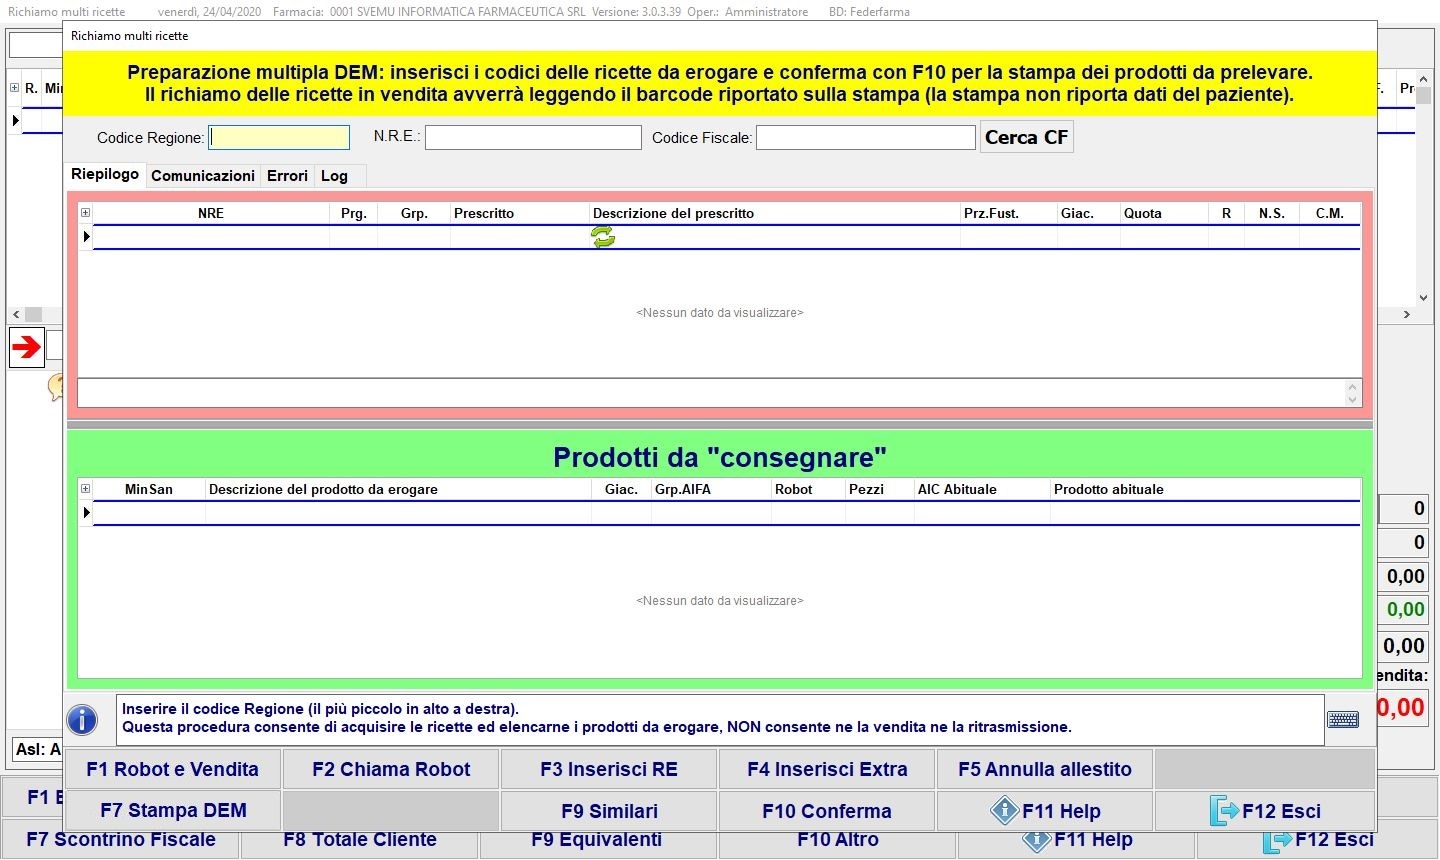Click F10 Conferma button
Image resolution: width=1440 pixels, height=860 pixels.
click(x=826, y=811)
